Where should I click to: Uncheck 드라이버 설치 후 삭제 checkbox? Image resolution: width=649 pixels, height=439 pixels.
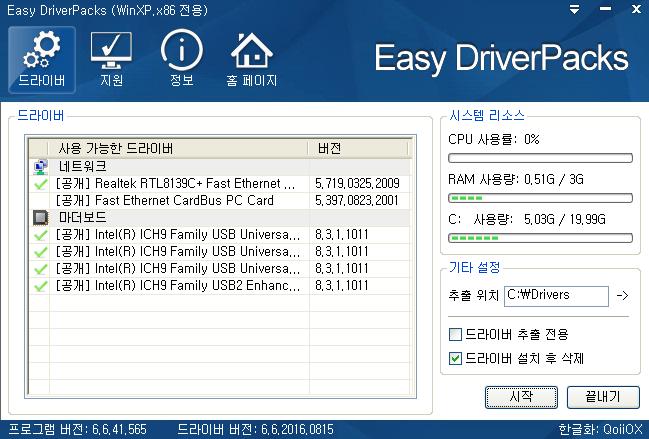(455, 358)
